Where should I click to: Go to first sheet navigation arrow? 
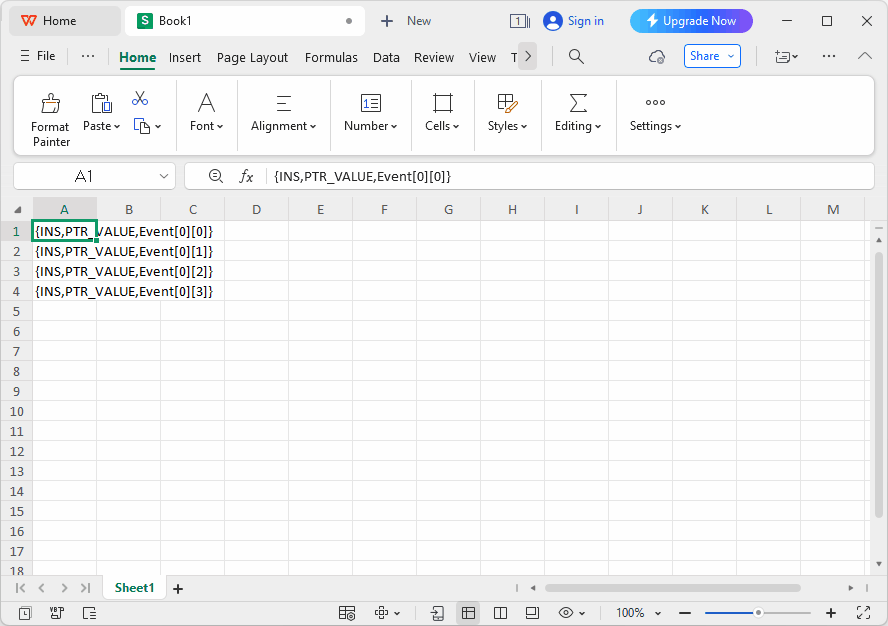point(20,588)
